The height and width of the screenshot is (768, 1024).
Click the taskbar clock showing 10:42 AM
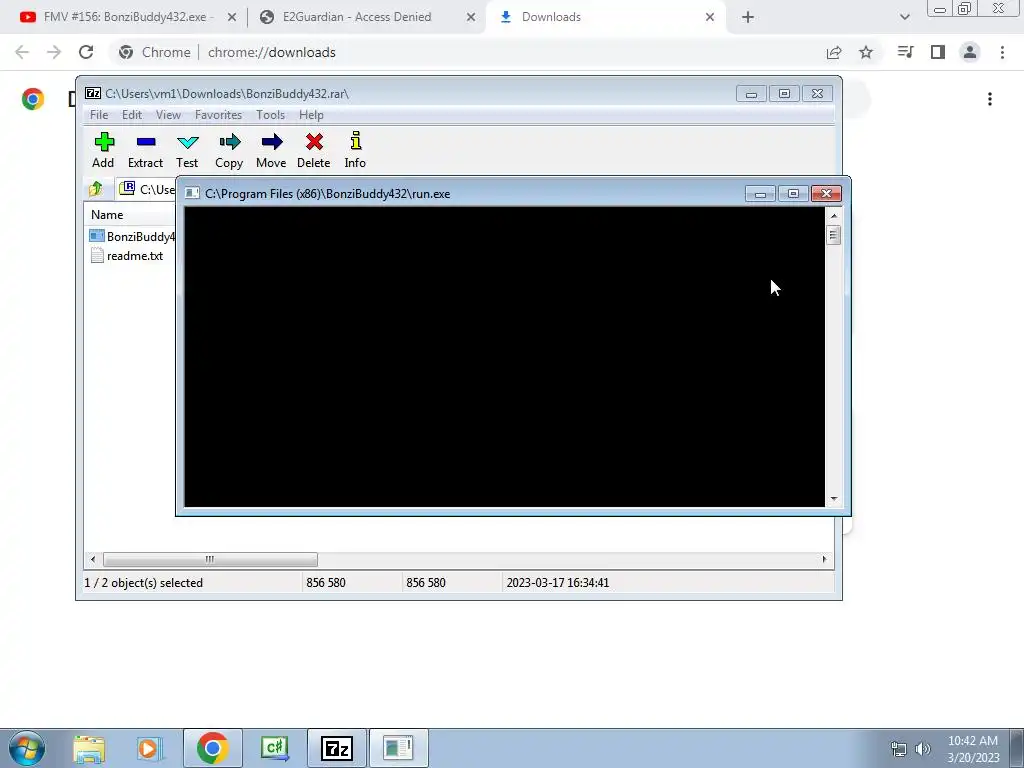pos(973,749)
